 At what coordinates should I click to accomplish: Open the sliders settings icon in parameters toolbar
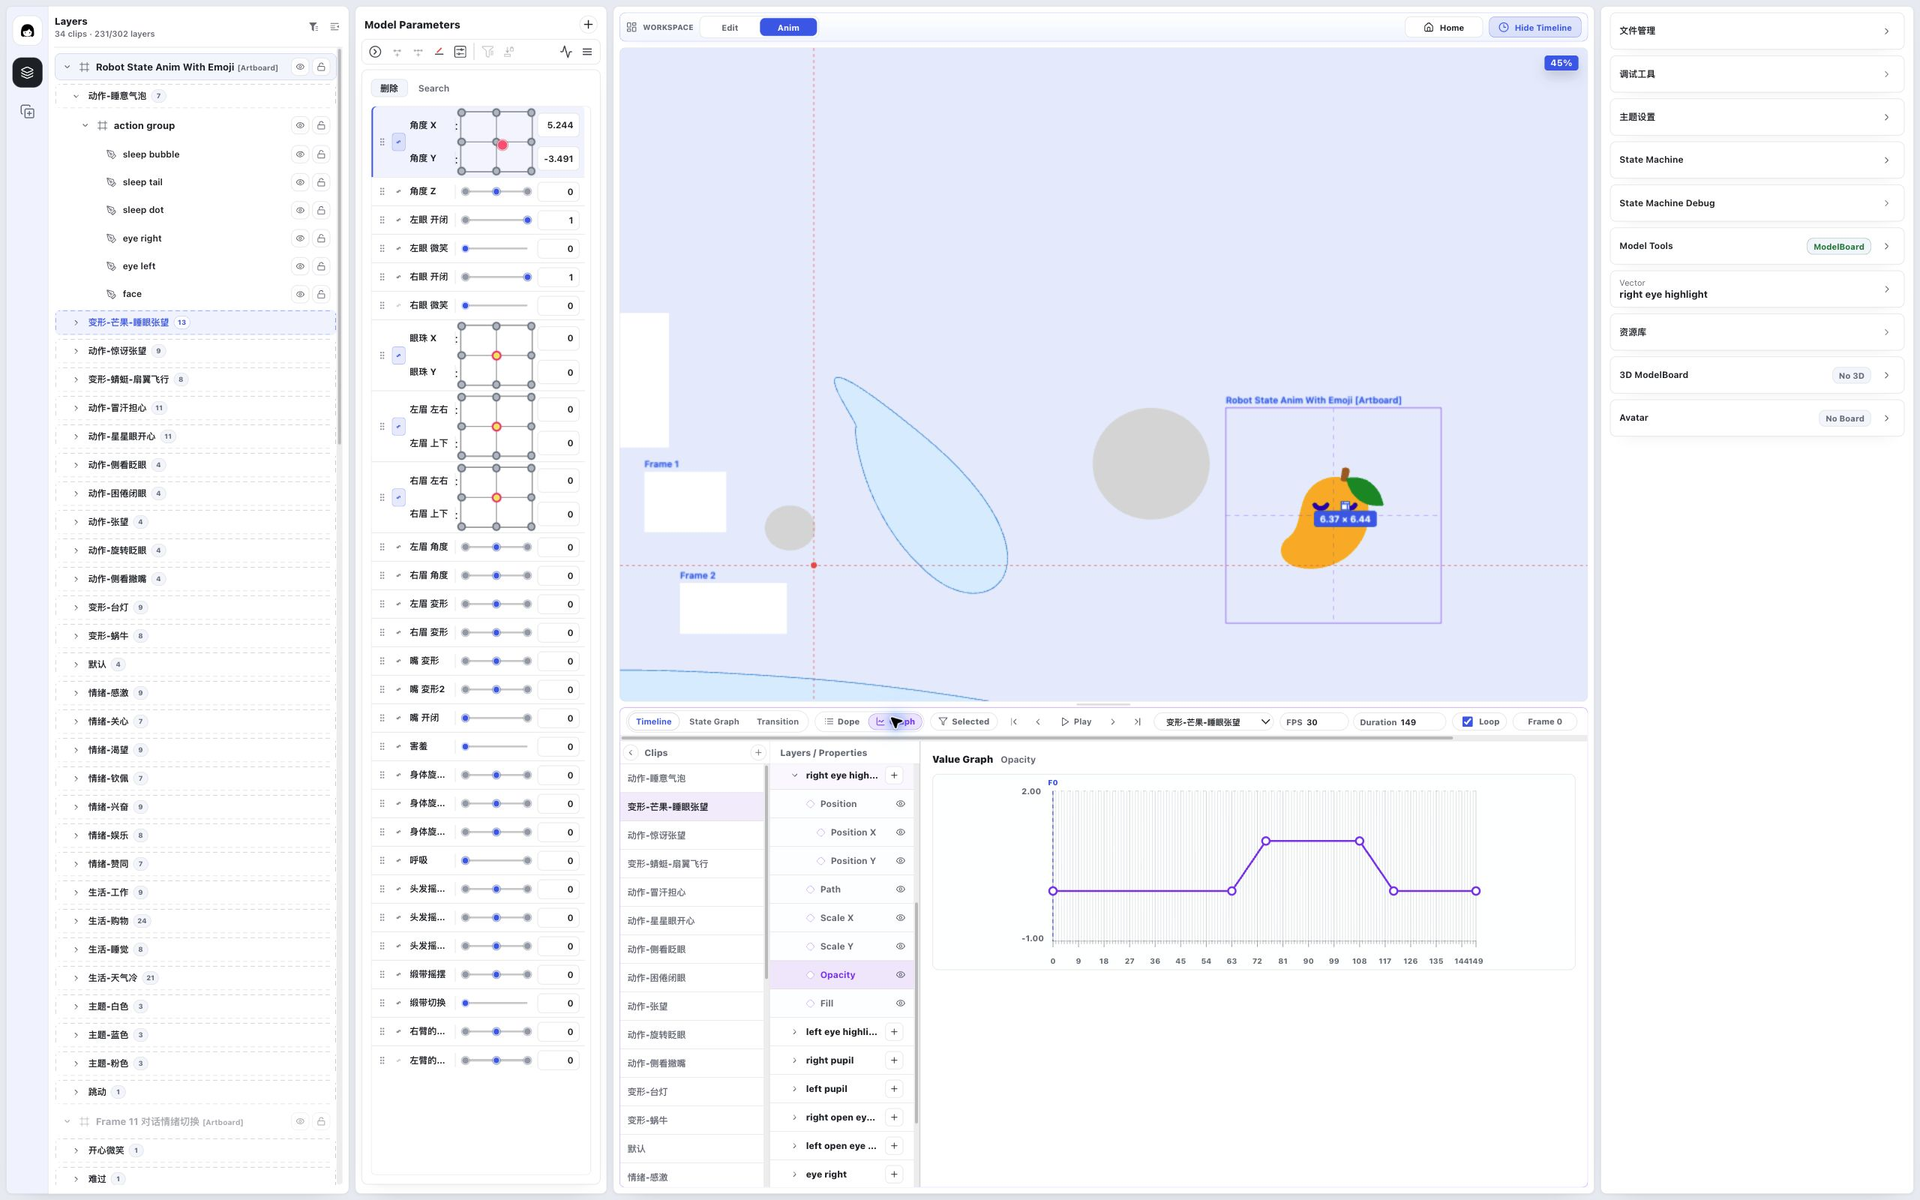click(460, 52)
